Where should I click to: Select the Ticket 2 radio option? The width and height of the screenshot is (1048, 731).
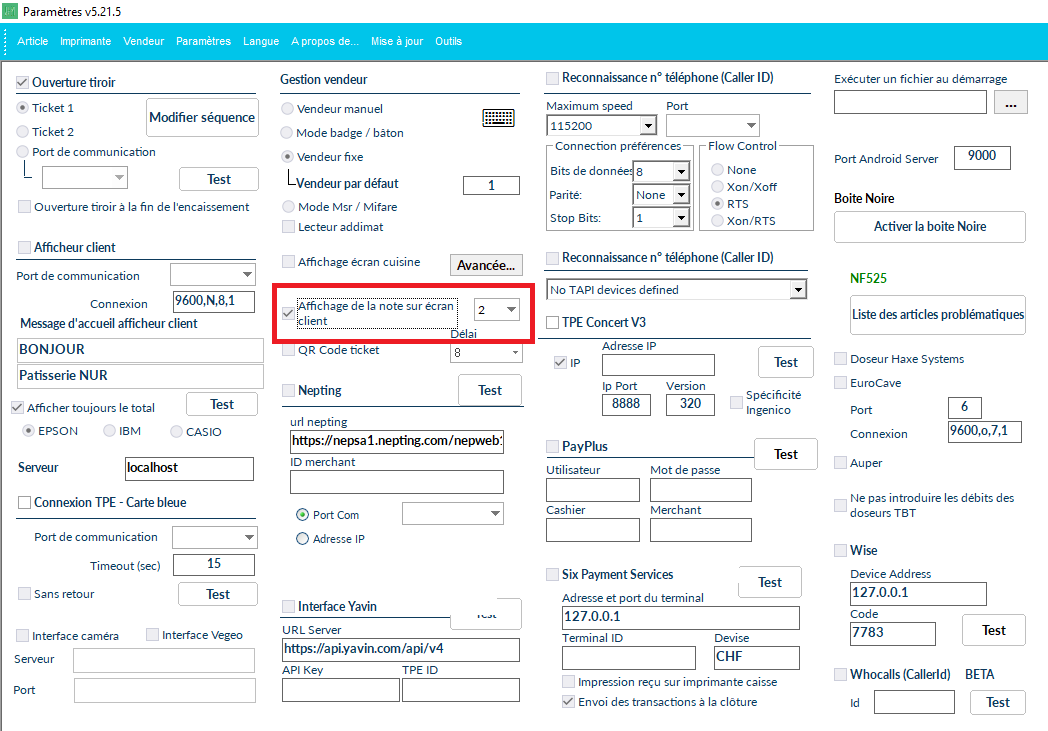point(23,132)
